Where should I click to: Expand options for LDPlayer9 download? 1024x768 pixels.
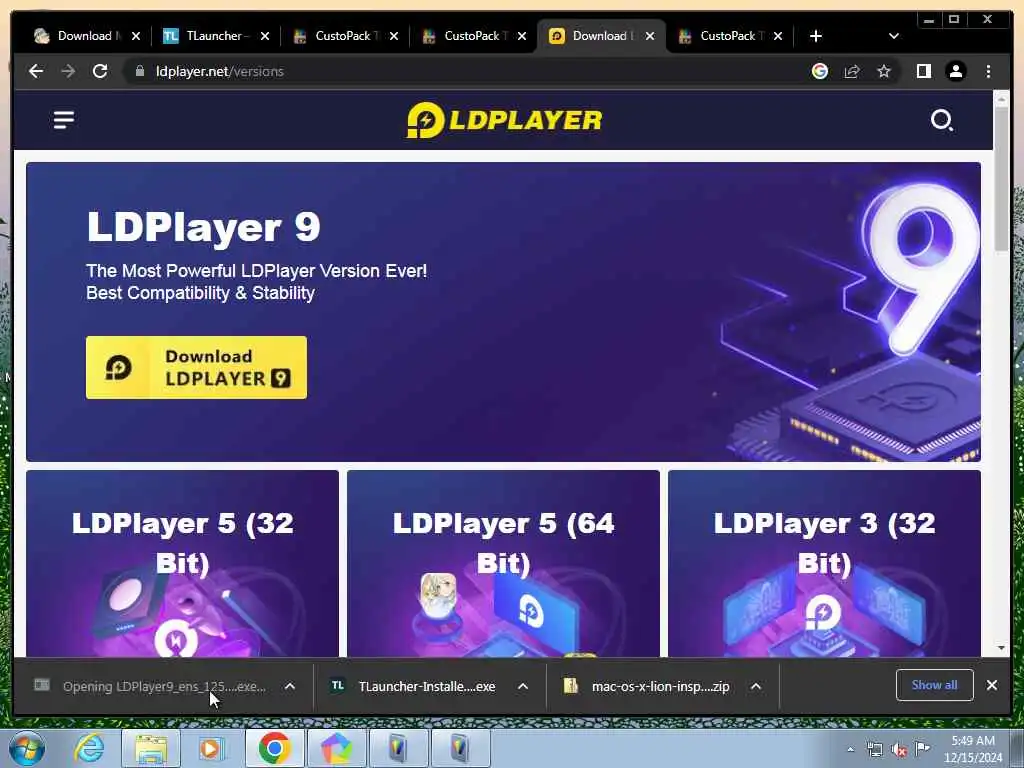290,686
